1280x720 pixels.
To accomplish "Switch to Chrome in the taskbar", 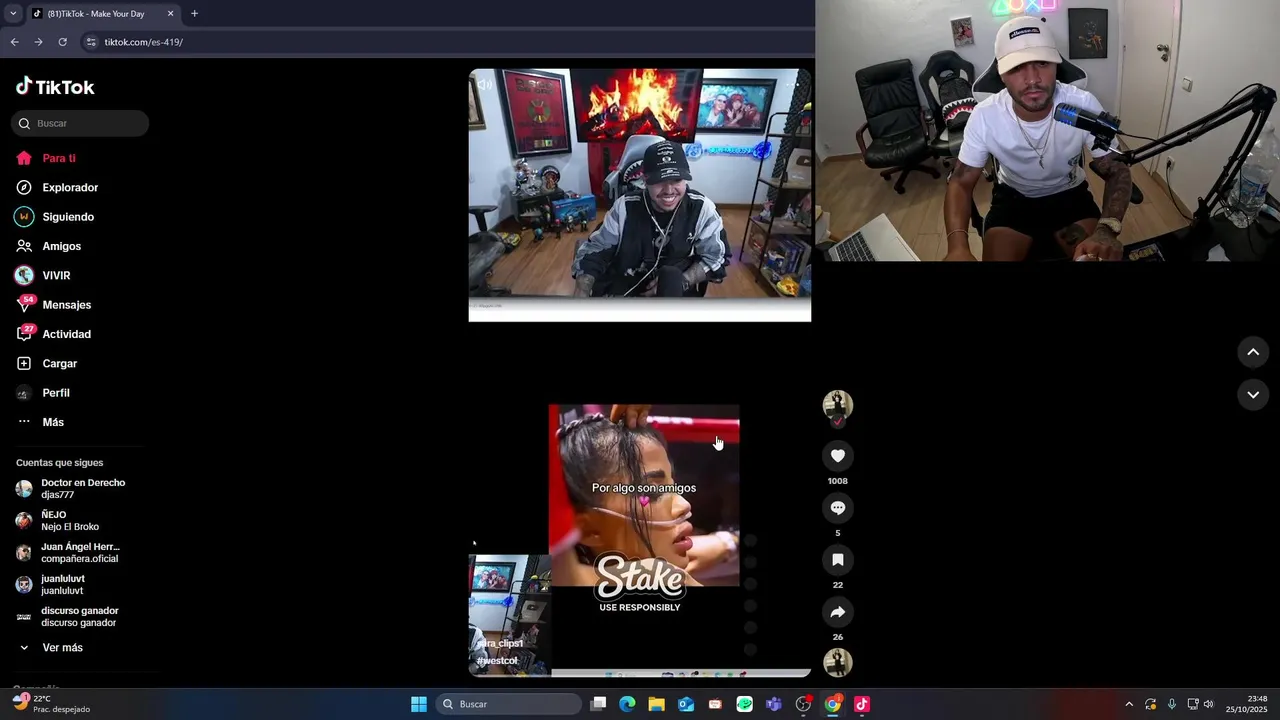I will (832, 704).
